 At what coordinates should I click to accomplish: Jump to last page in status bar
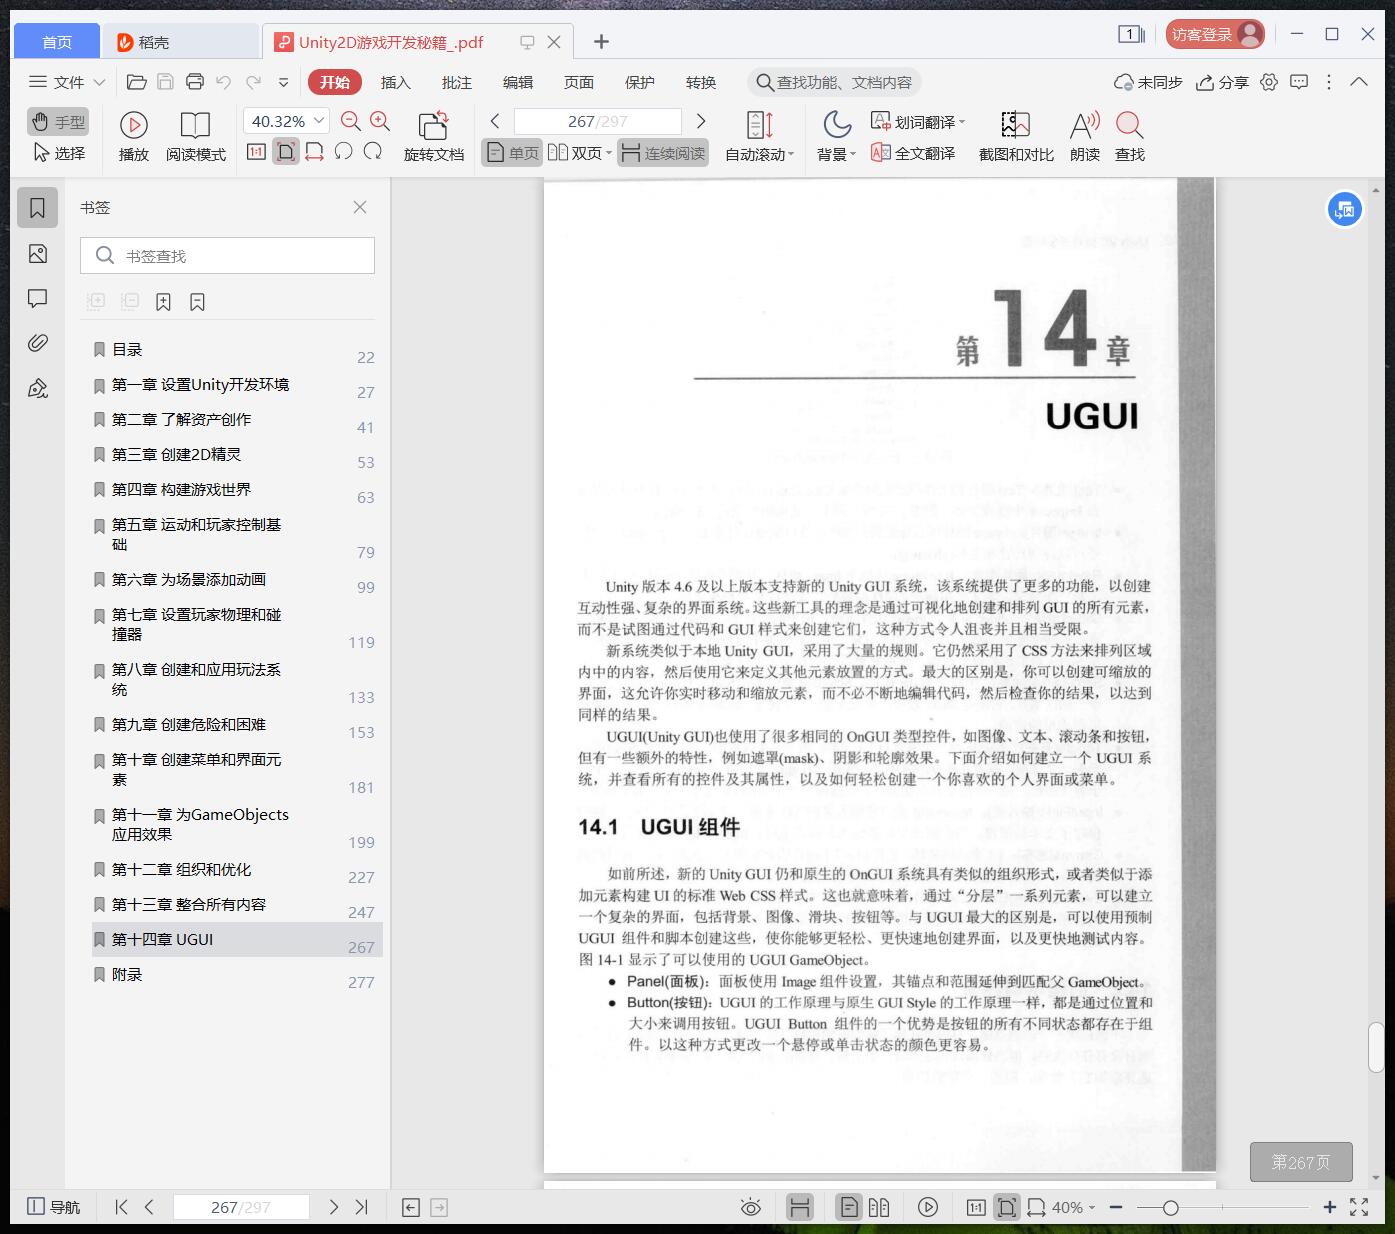pyautogui.click(x=362, y=1207)
